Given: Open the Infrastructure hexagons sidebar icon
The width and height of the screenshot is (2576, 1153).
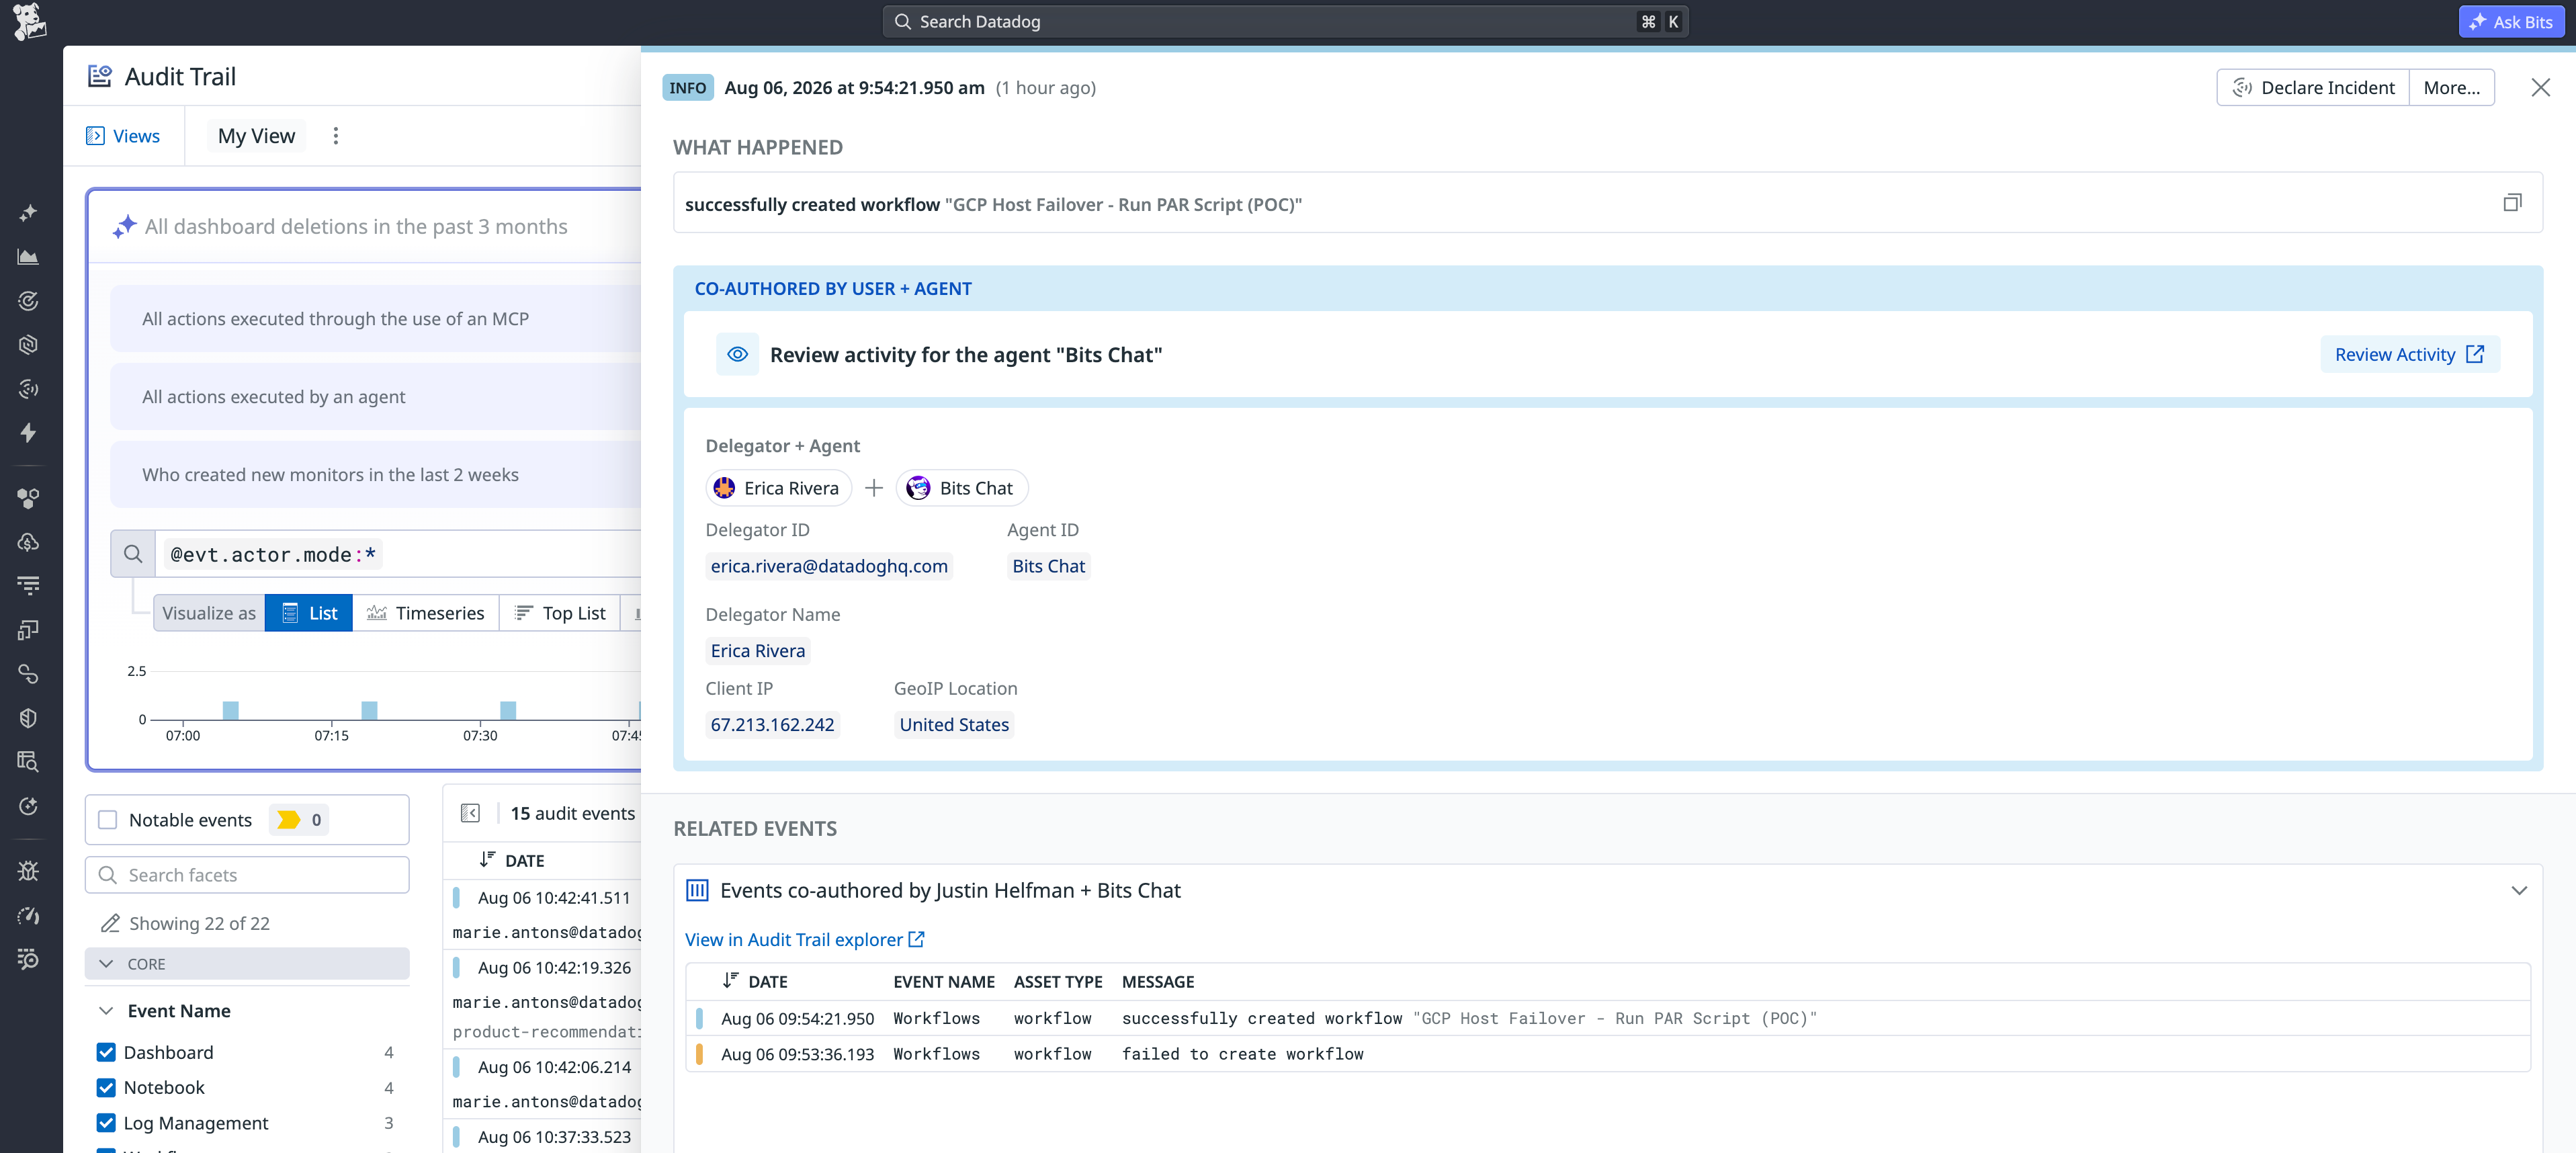Looking at the screenshot, I should (28, 498).
